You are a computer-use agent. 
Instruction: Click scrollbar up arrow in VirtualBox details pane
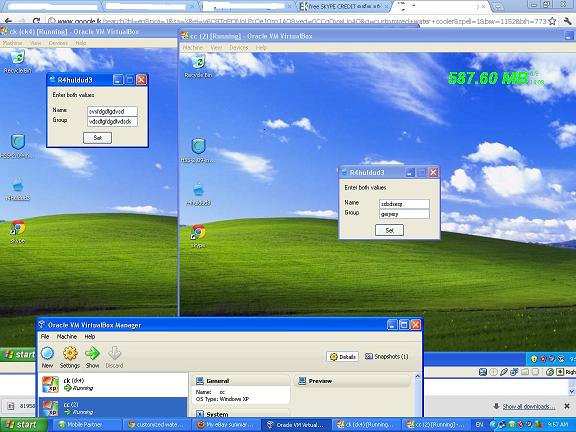[x=417, y=377]
